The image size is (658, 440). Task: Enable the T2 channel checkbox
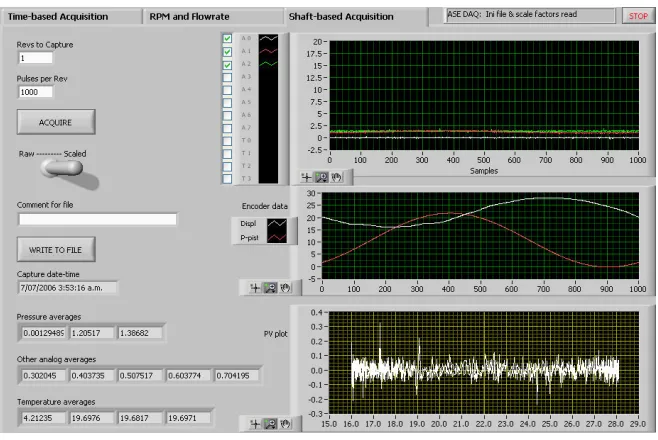pos(227,166)
